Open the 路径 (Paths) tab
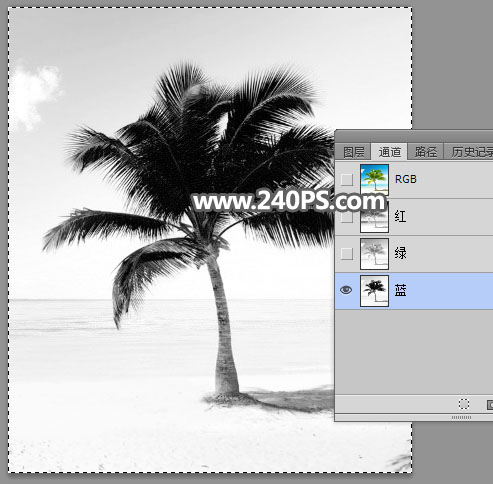The height and width of the screenshot is (484, 493). [426, 152]
